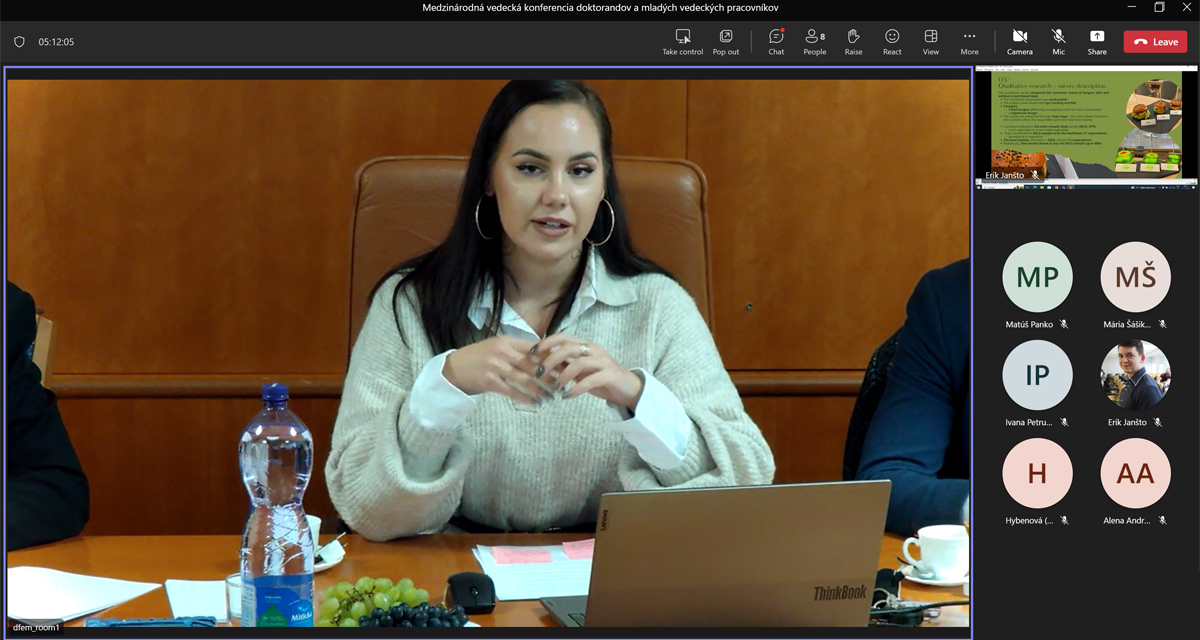The height and width of the screenshot is (640, 1200).
Task: Select Matúš Panko participant avatar
Action: point(1037,277)
